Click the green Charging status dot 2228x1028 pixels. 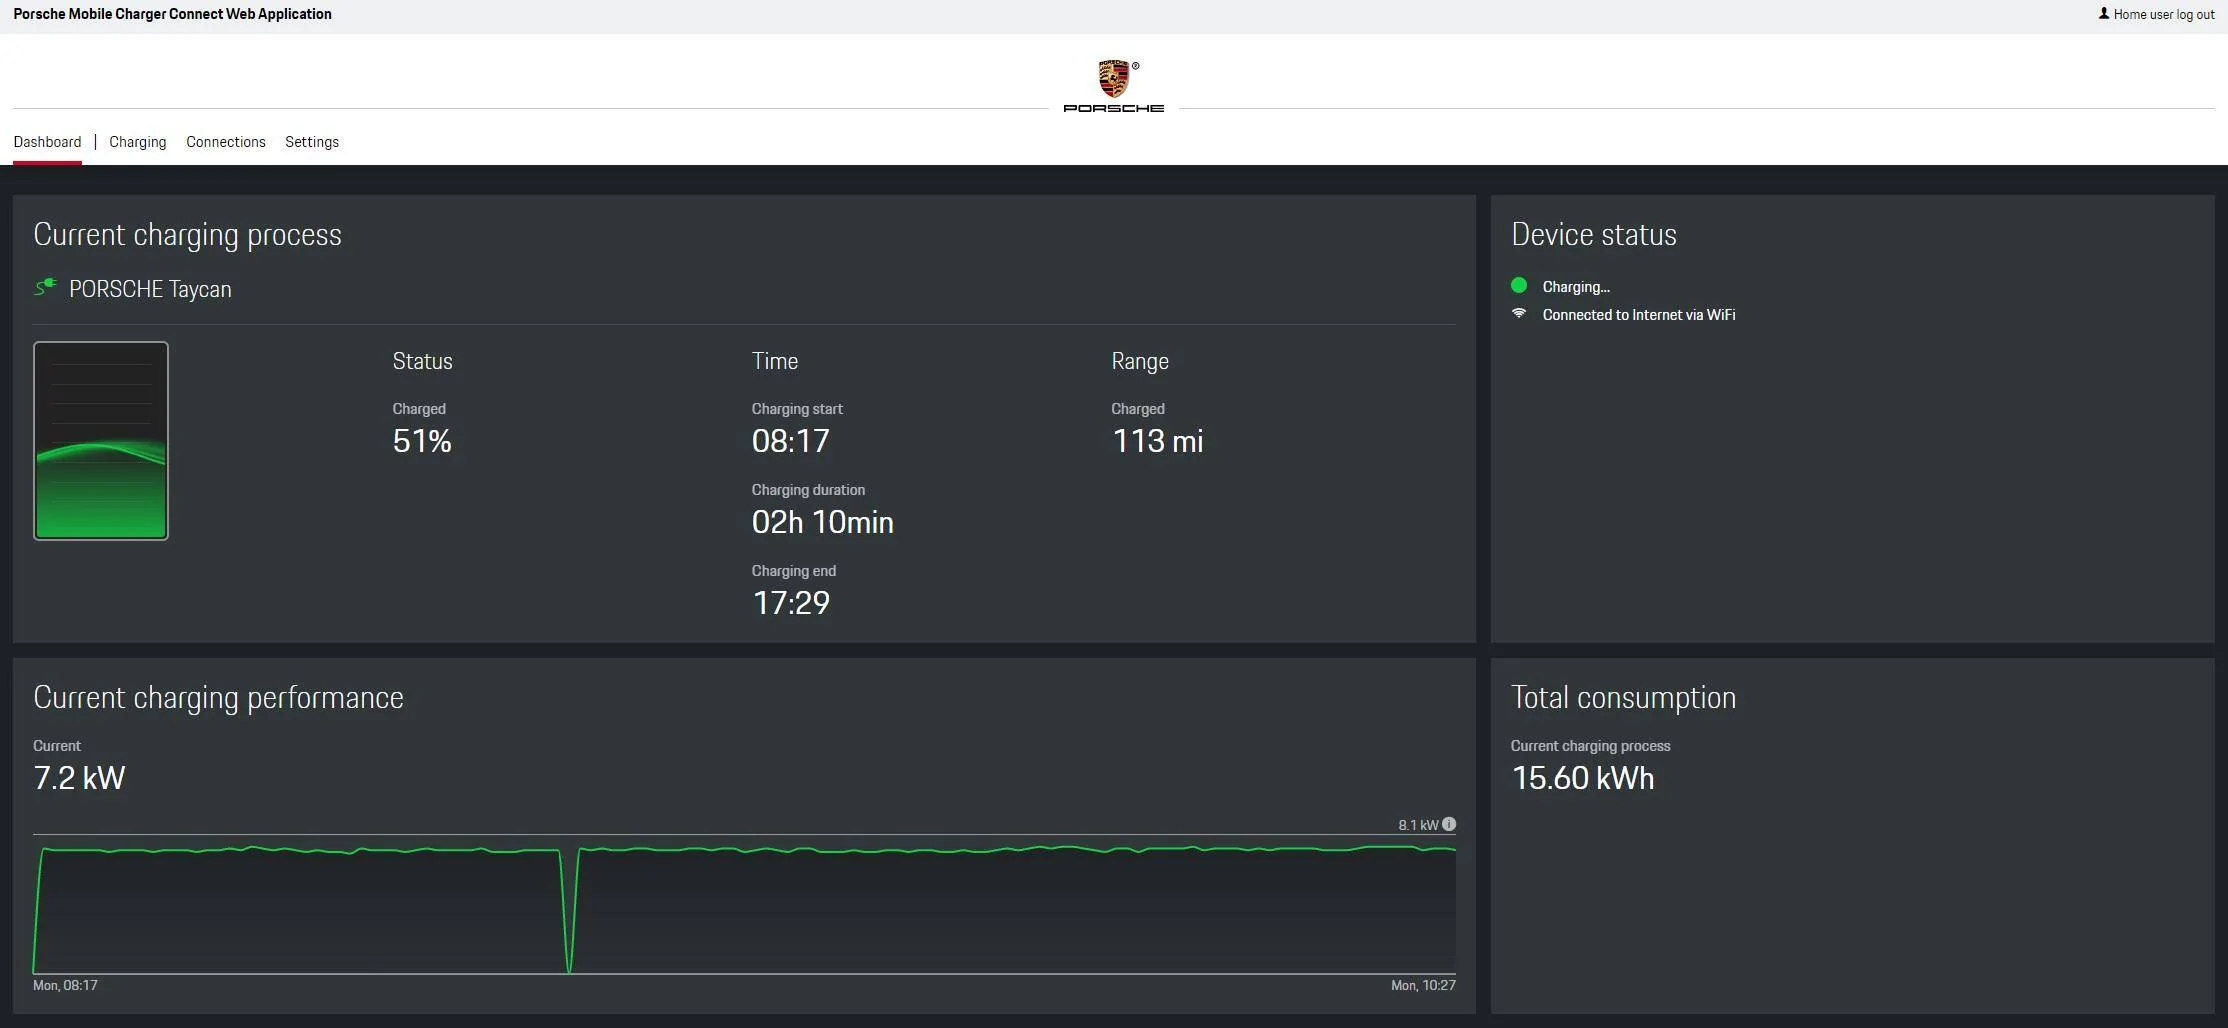click(x=1519, y=286)
